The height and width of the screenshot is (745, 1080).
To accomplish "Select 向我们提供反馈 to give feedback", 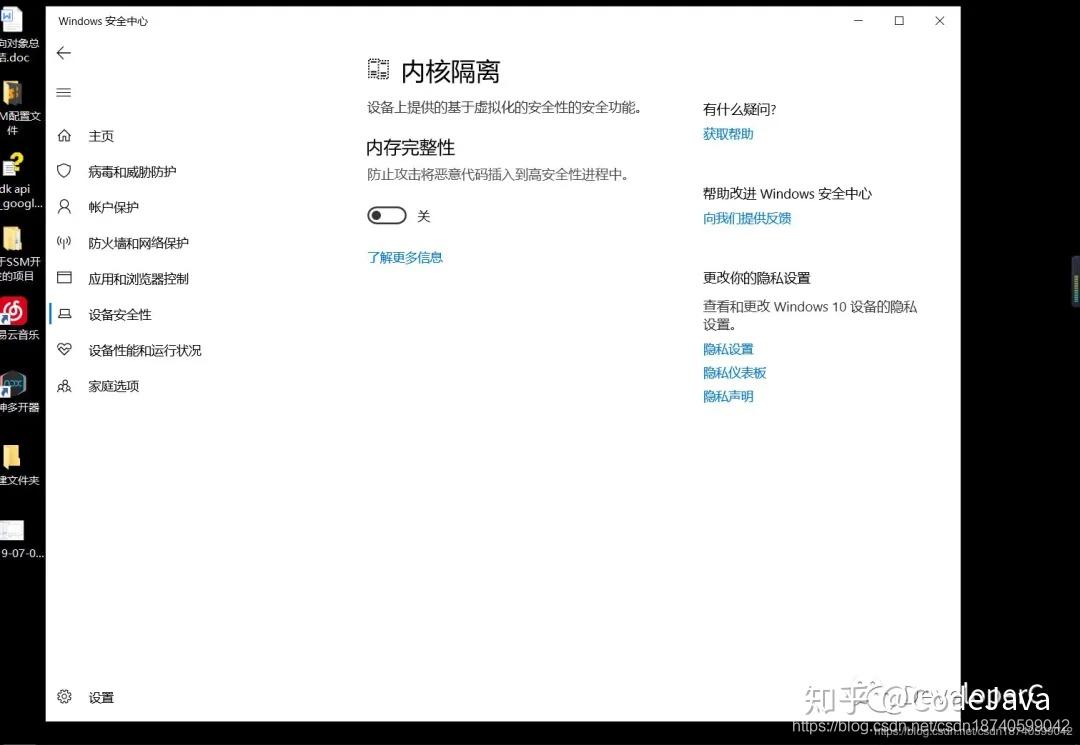I will tap(747, 218).
